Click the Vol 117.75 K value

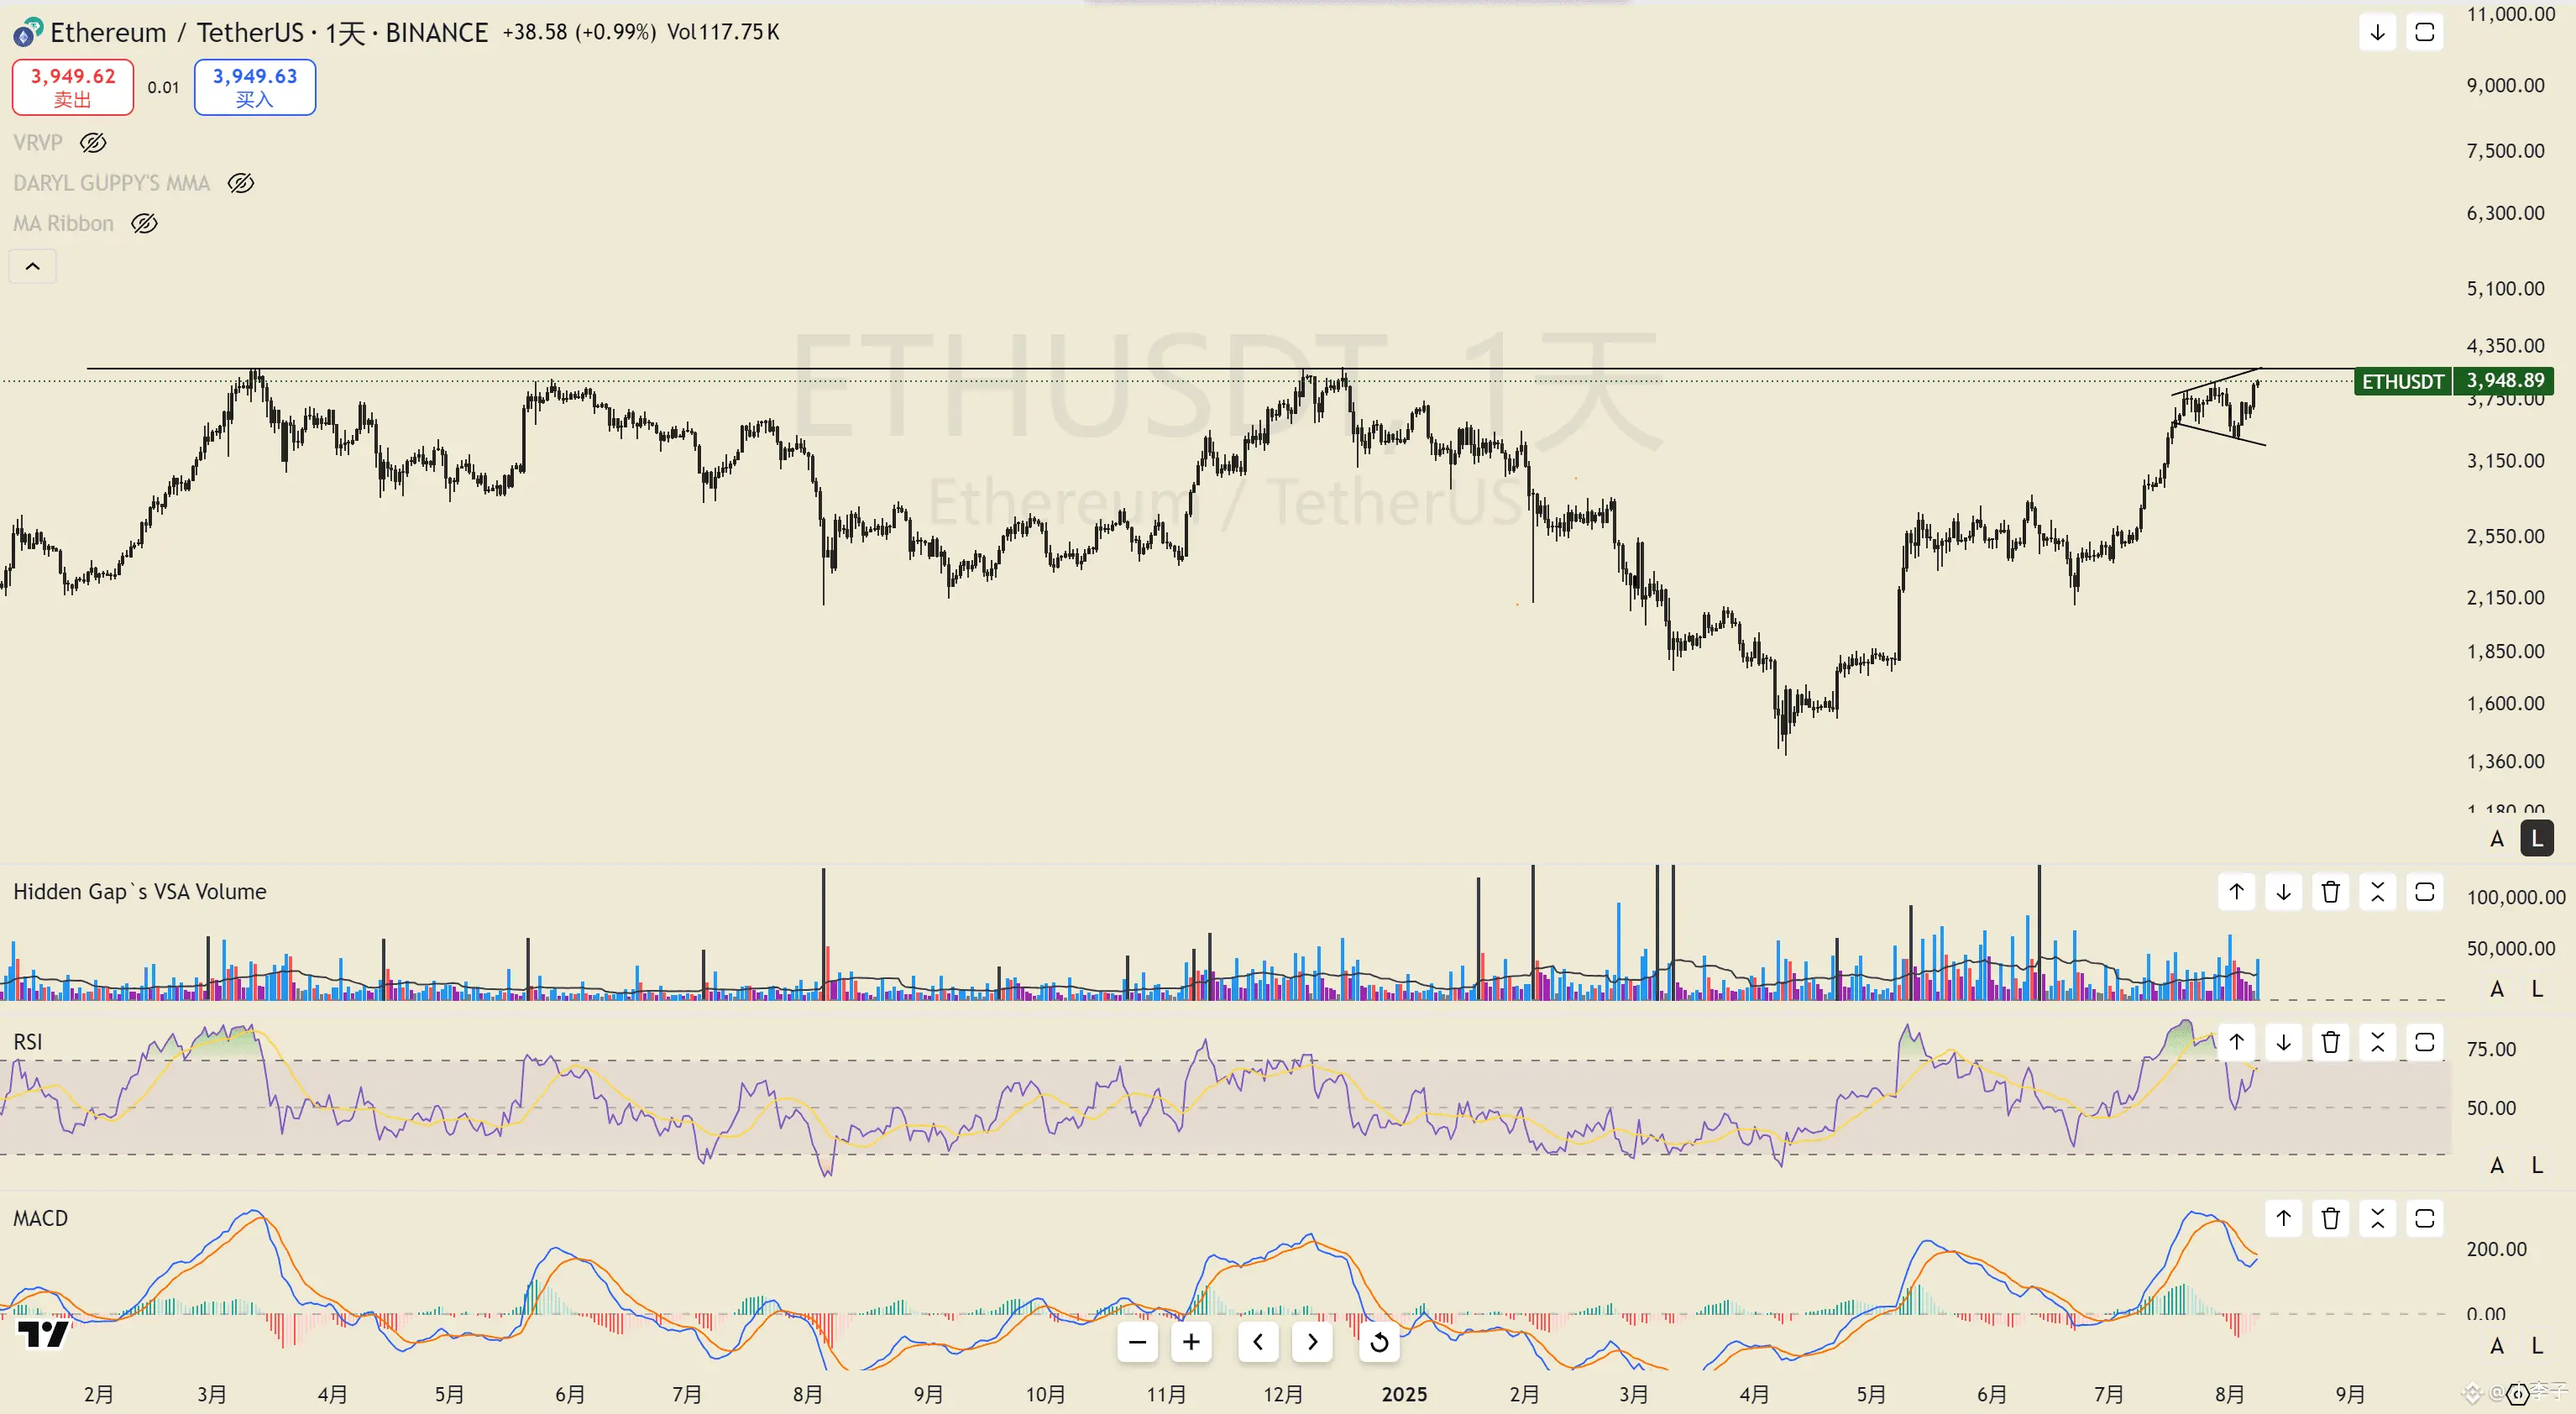click(723, 32)
